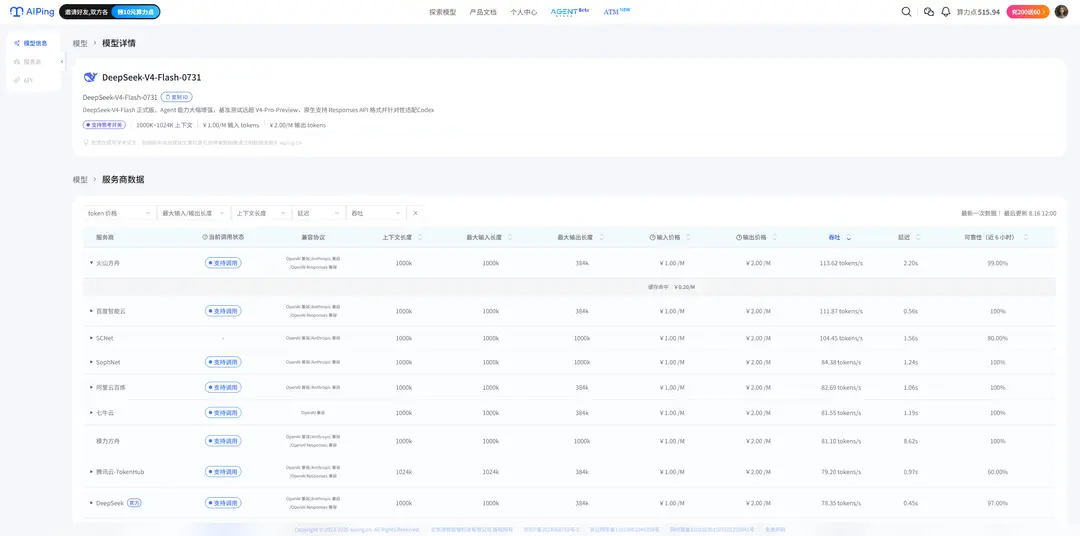Image resolution: width=1080 pixels, height=536 pixels.
Task: Click 80.00% reliability for SCNet
Action: [997, 338]
